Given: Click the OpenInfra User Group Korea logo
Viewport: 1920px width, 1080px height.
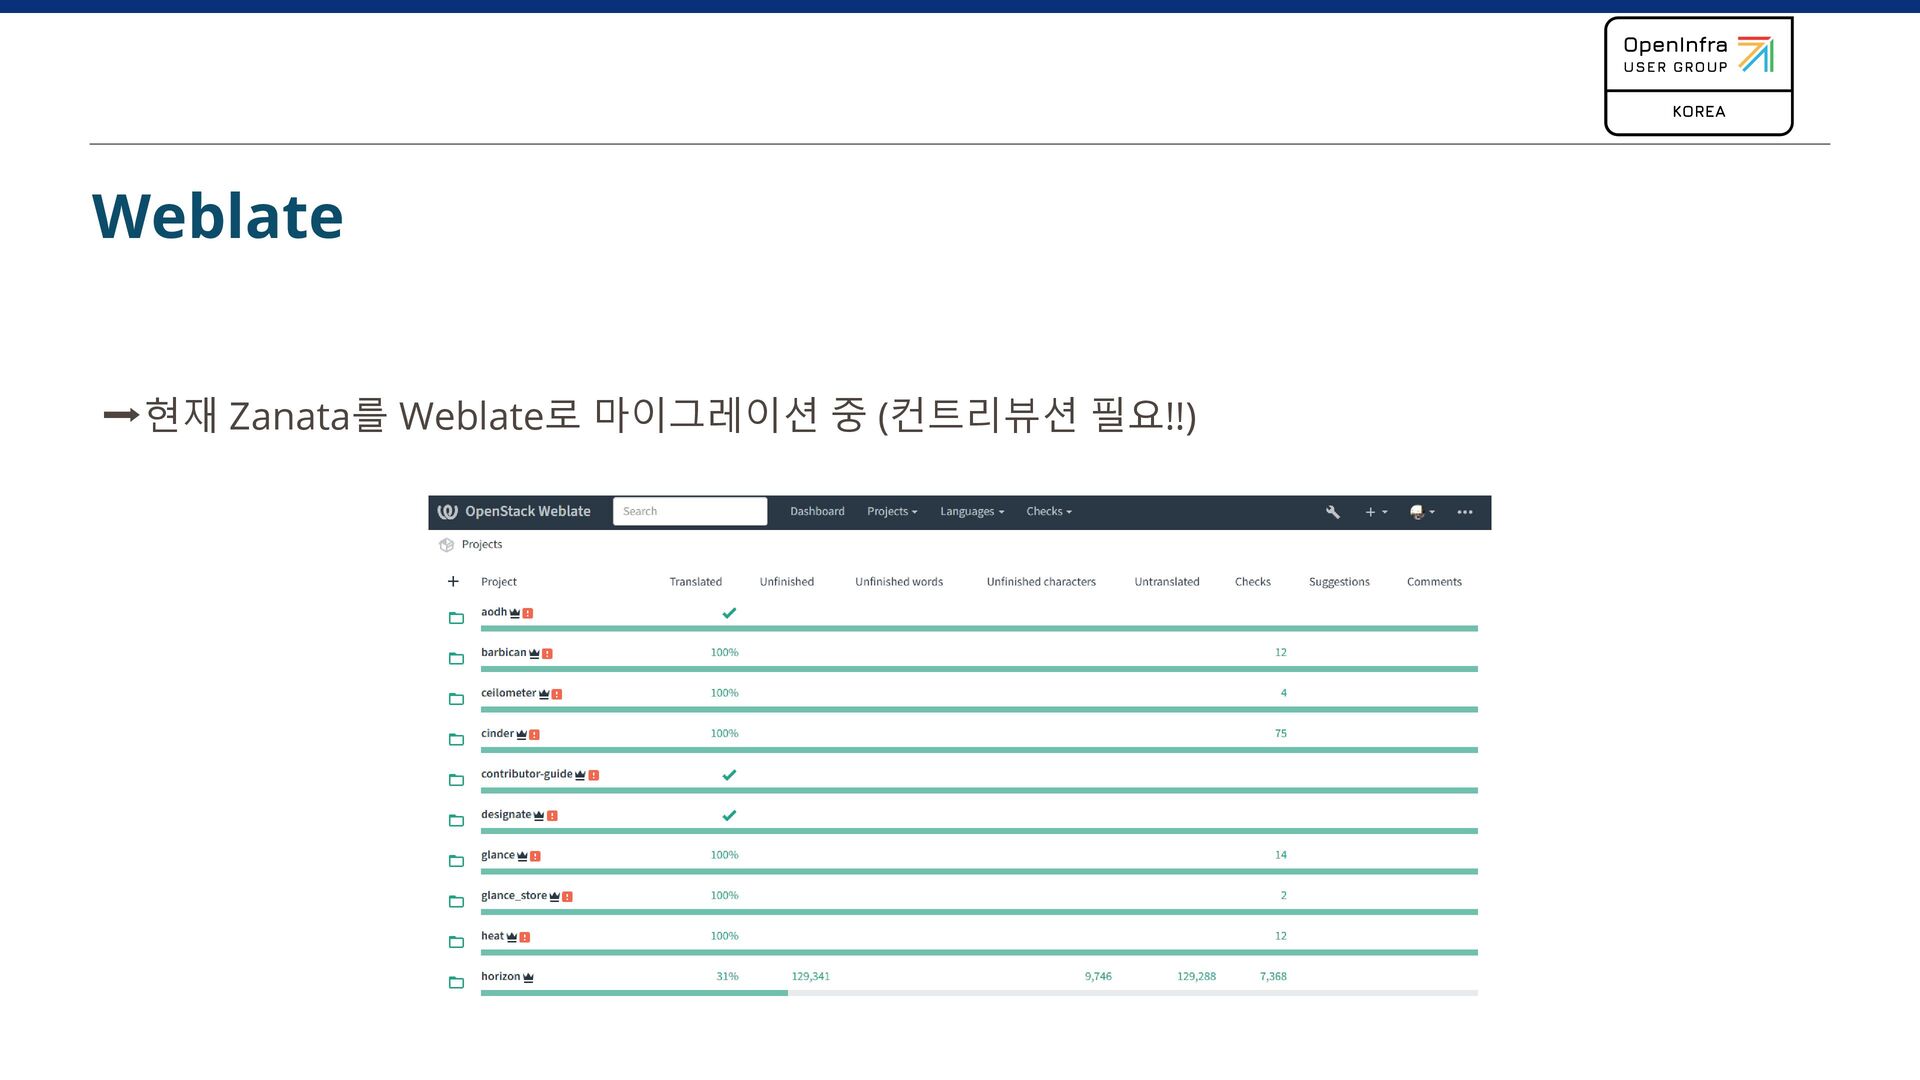Looking at the screenshot, I should click(x=1698, y=76).
